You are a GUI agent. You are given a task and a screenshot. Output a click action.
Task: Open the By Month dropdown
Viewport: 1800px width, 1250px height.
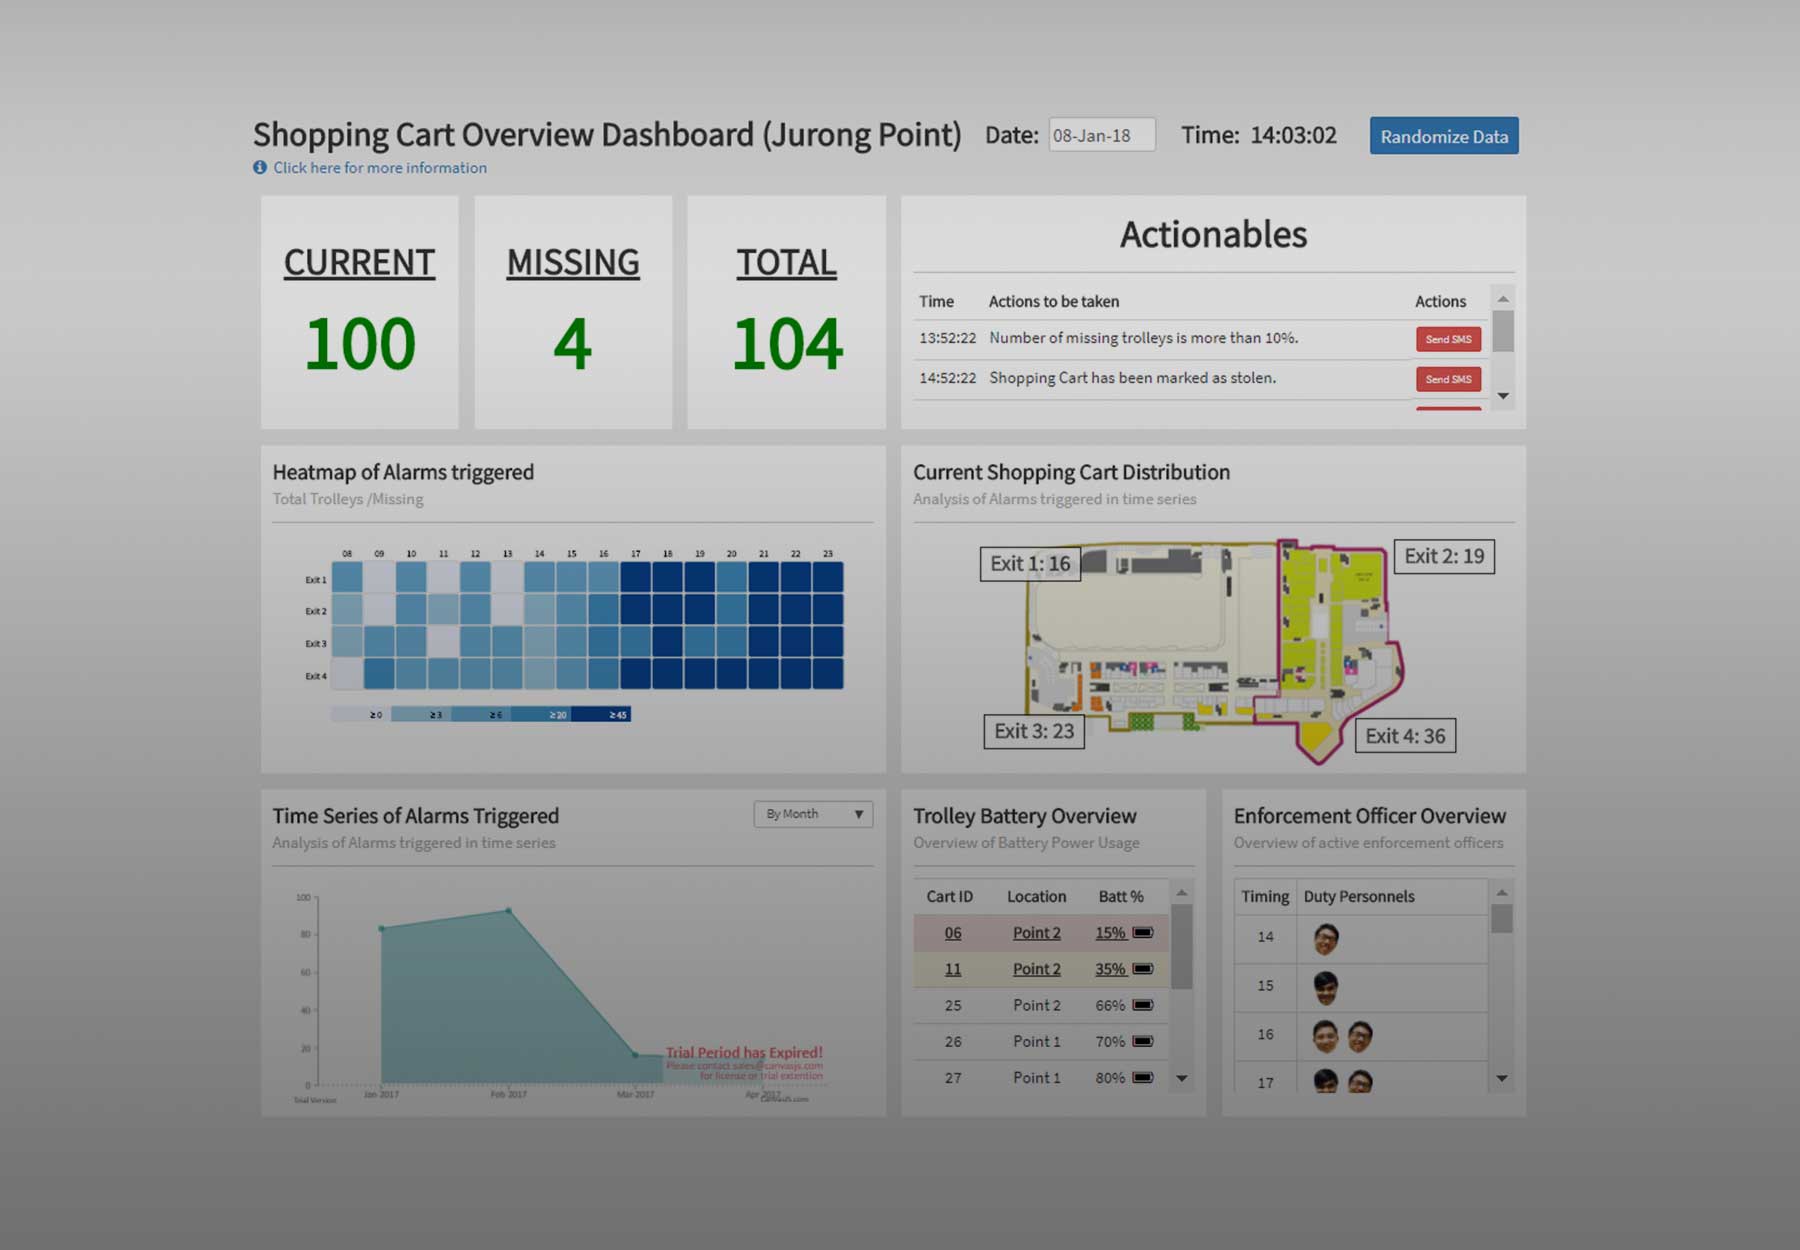pyautogui.click(x=813, y=814)
